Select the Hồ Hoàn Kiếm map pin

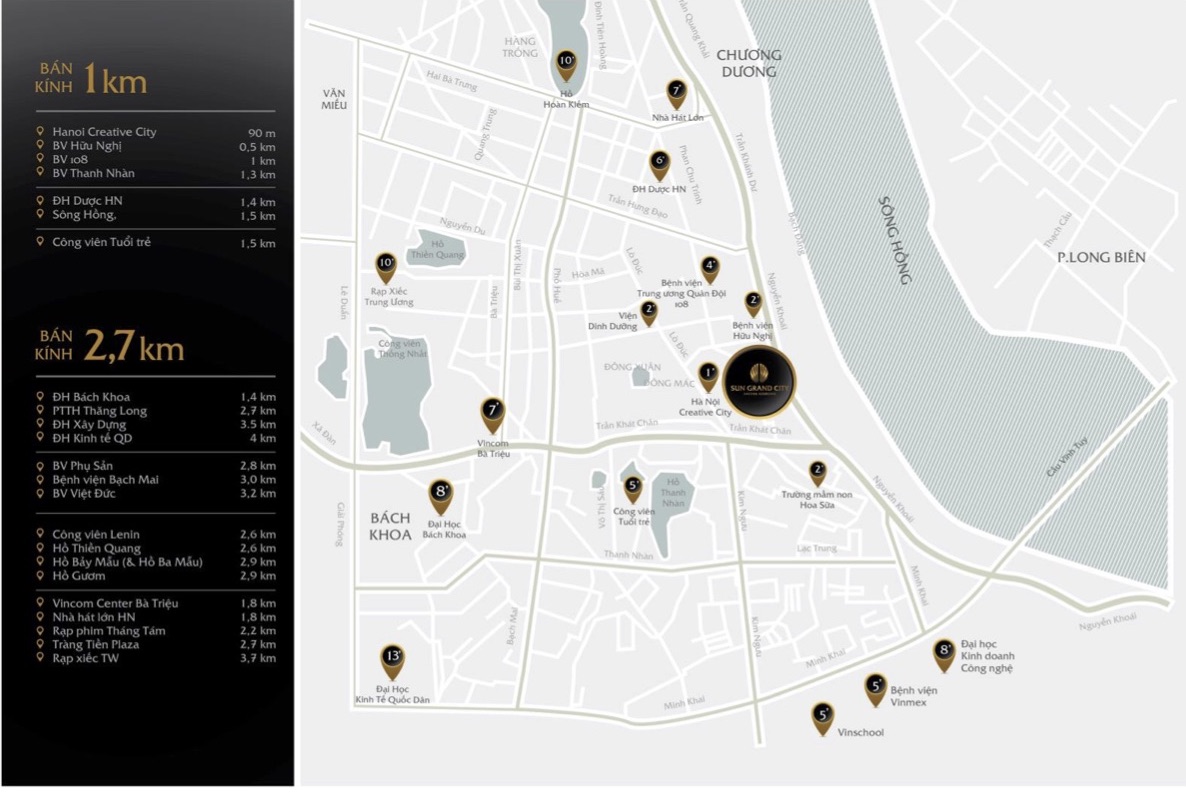pyautogui.click(x=566, y=64)
